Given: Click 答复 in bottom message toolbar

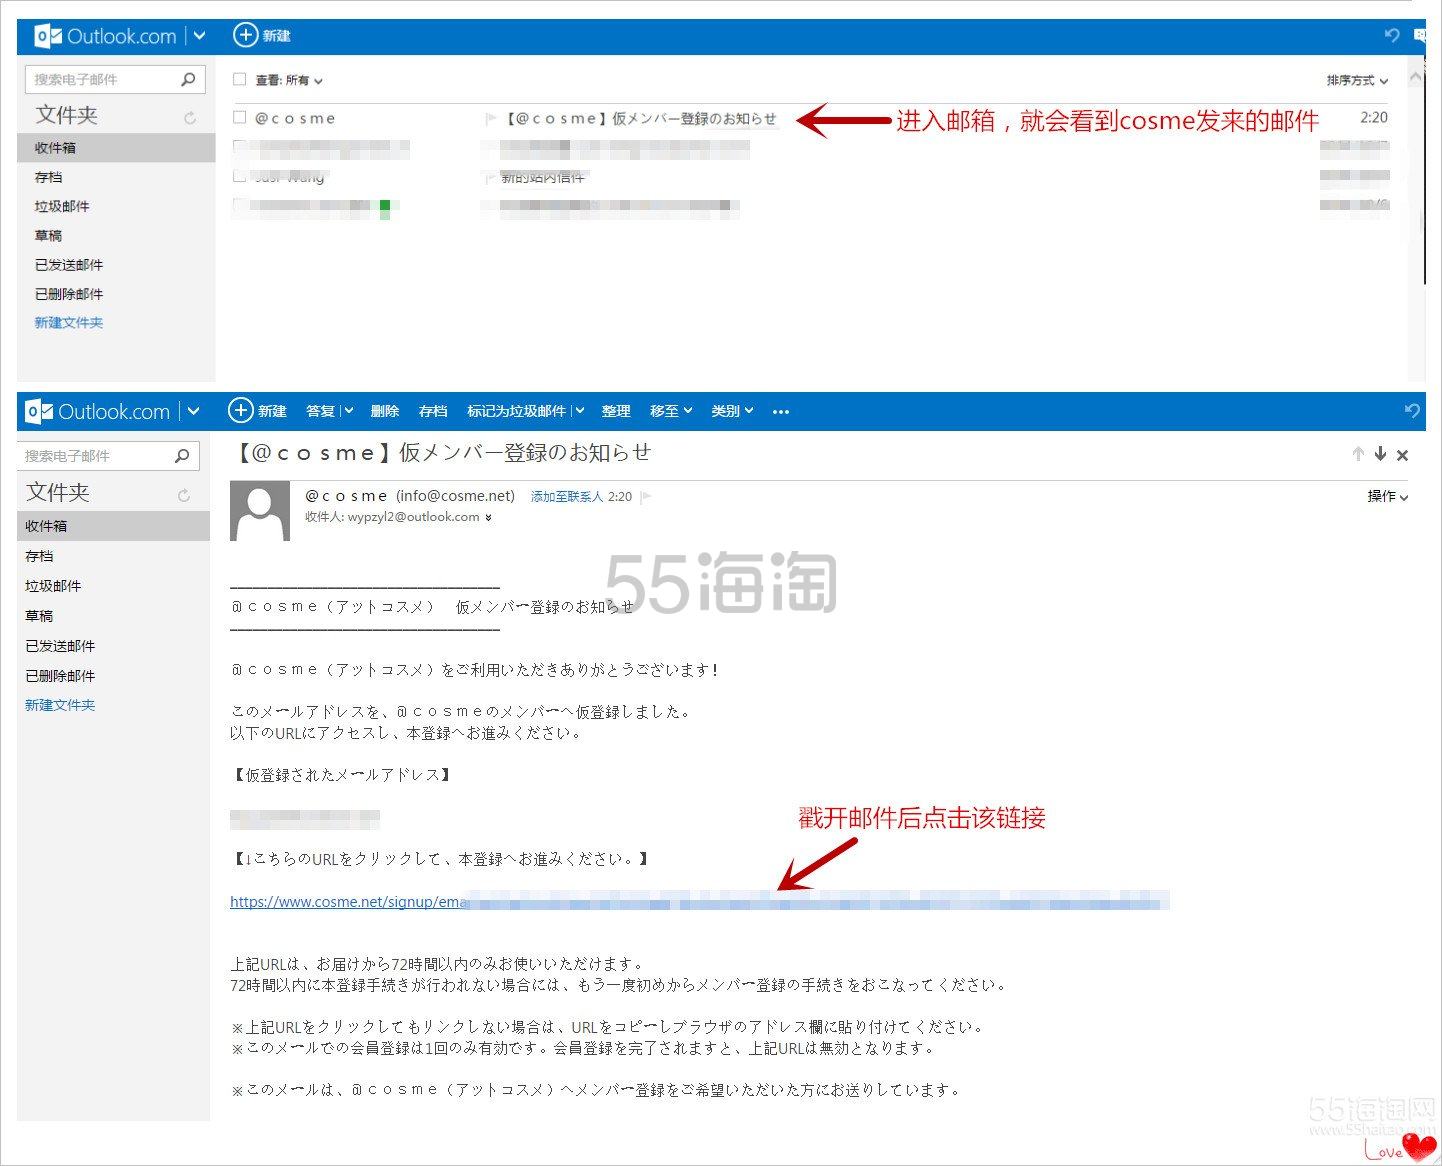Looking at the screenshot, I should (x=320, y=411).
